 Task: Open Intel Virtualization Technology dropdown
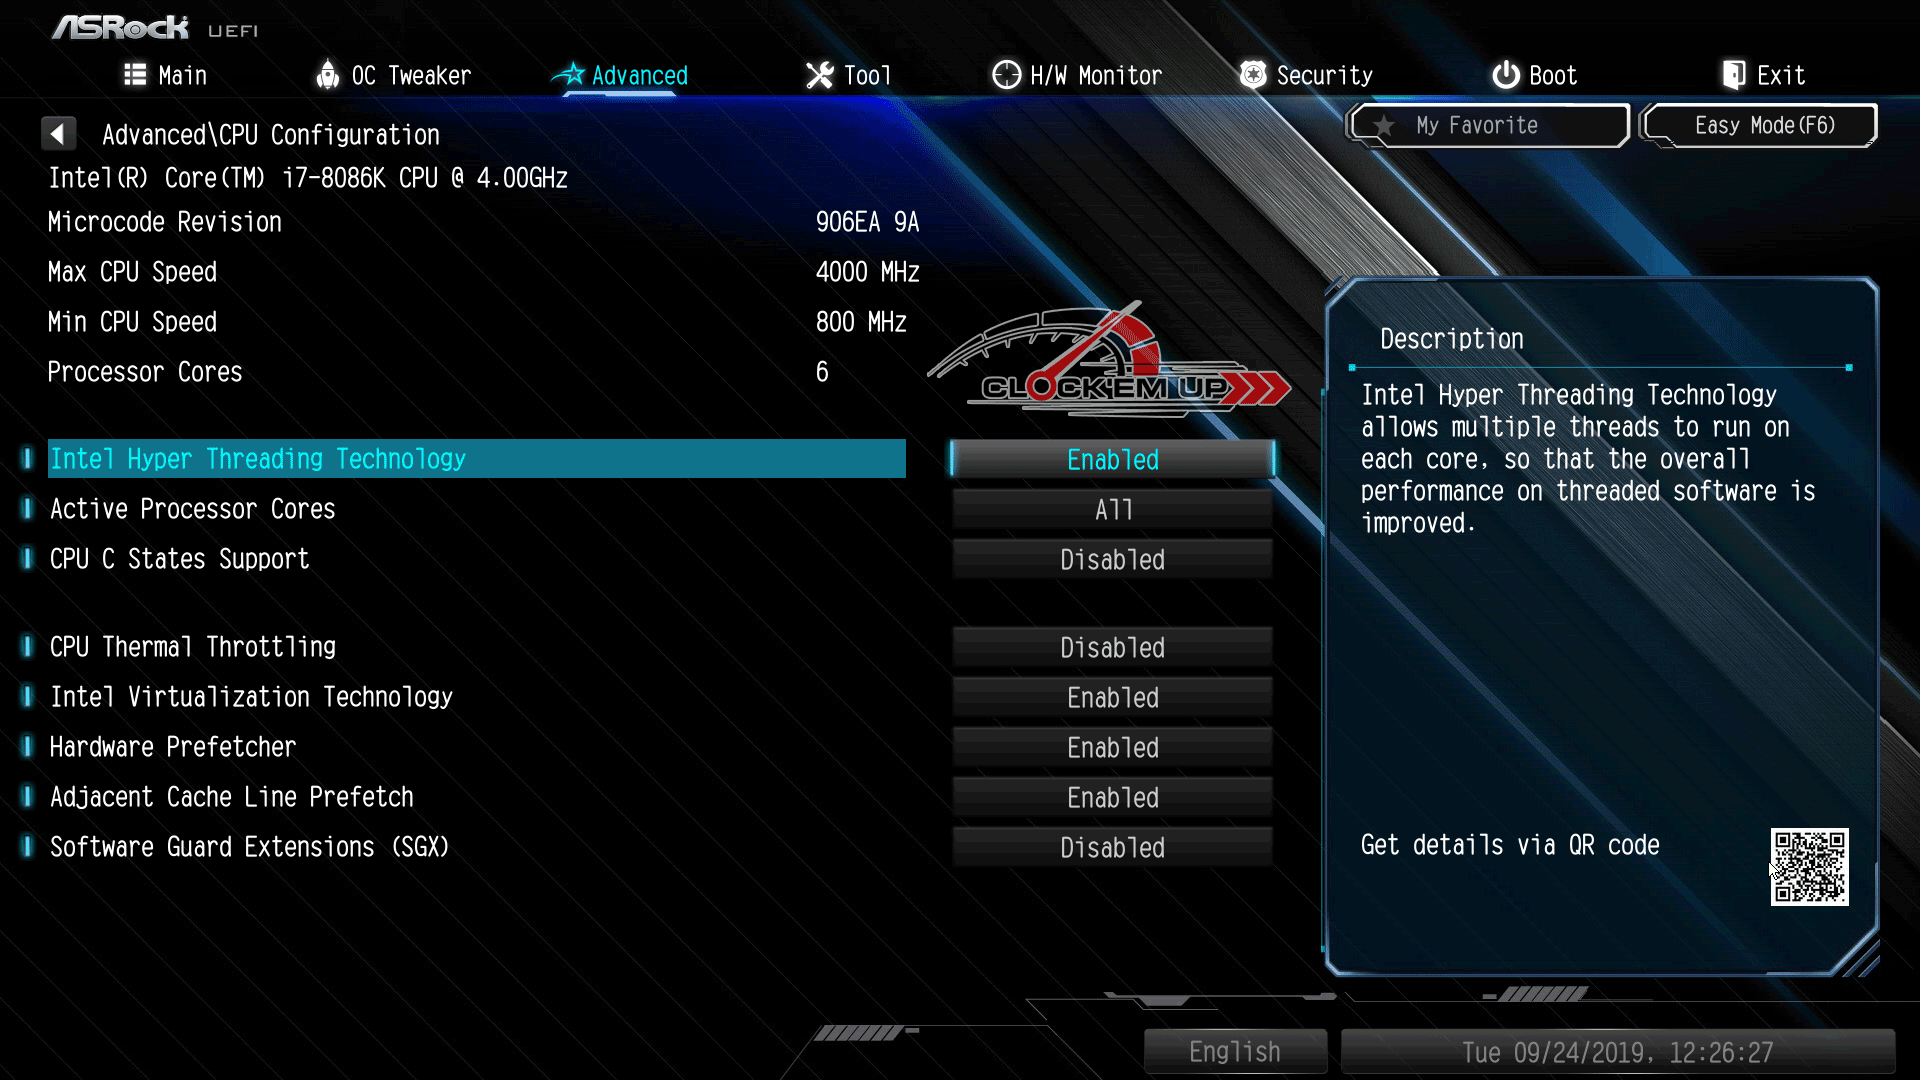tap(1112, 698)
